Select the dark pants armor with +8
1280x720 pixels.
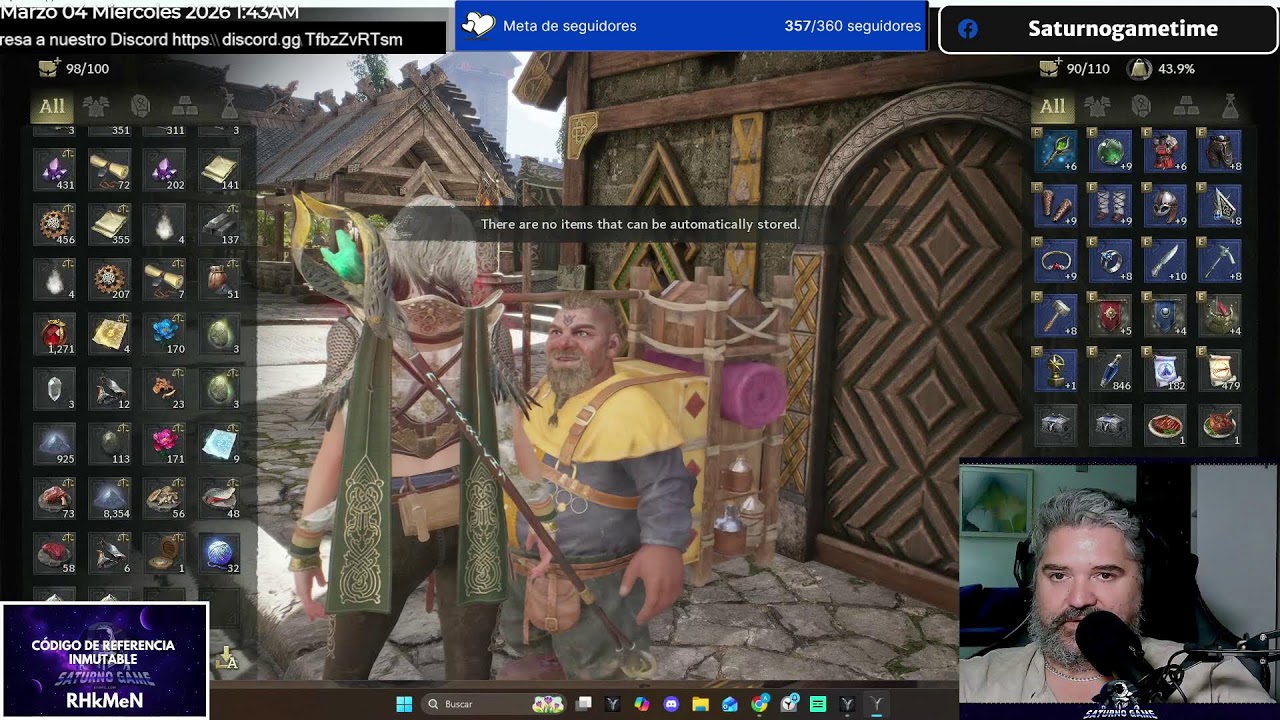tap(1220, 151)
